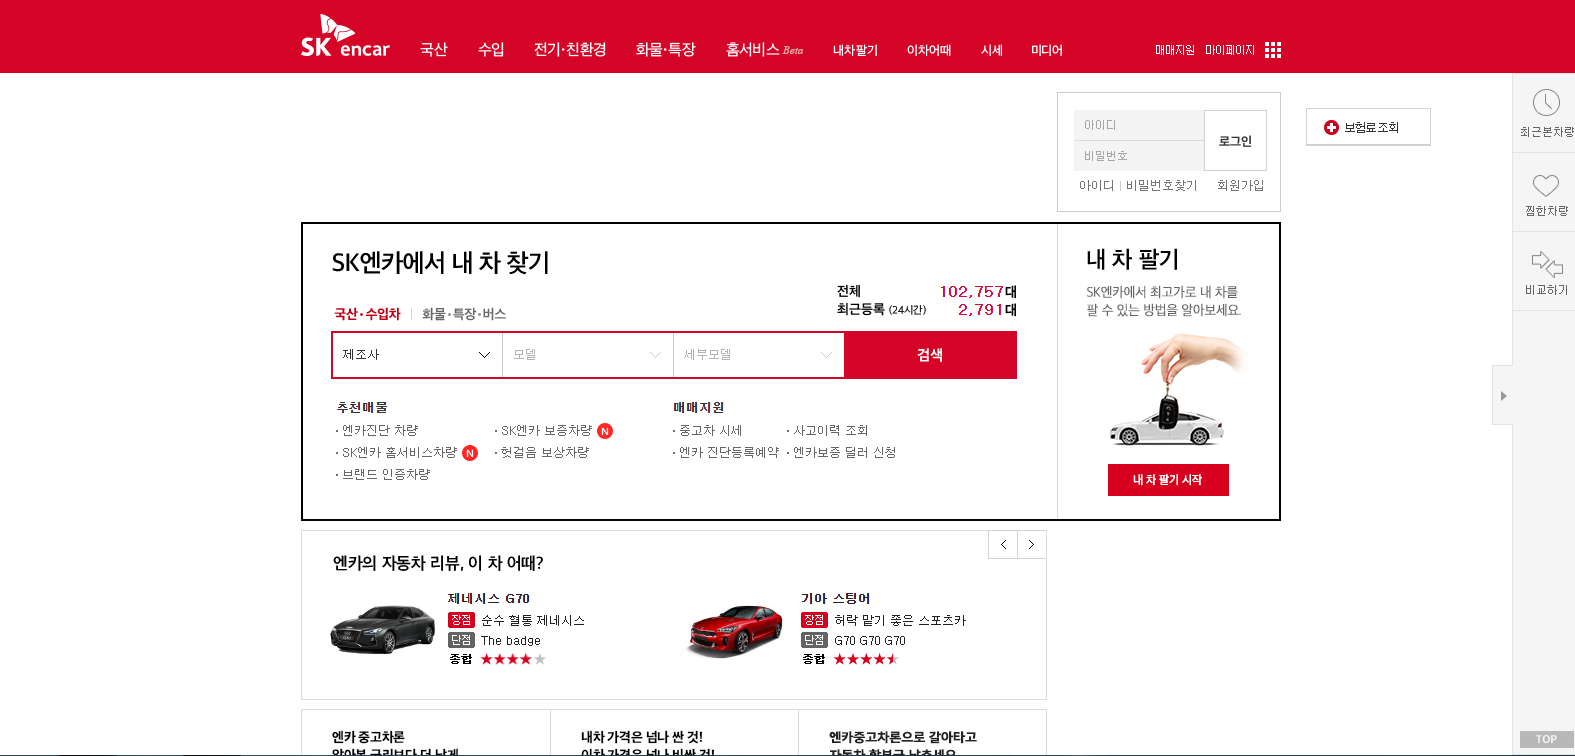Click the 내차팔기 시작 button

pyautogui.click(x=1168, y=480)
